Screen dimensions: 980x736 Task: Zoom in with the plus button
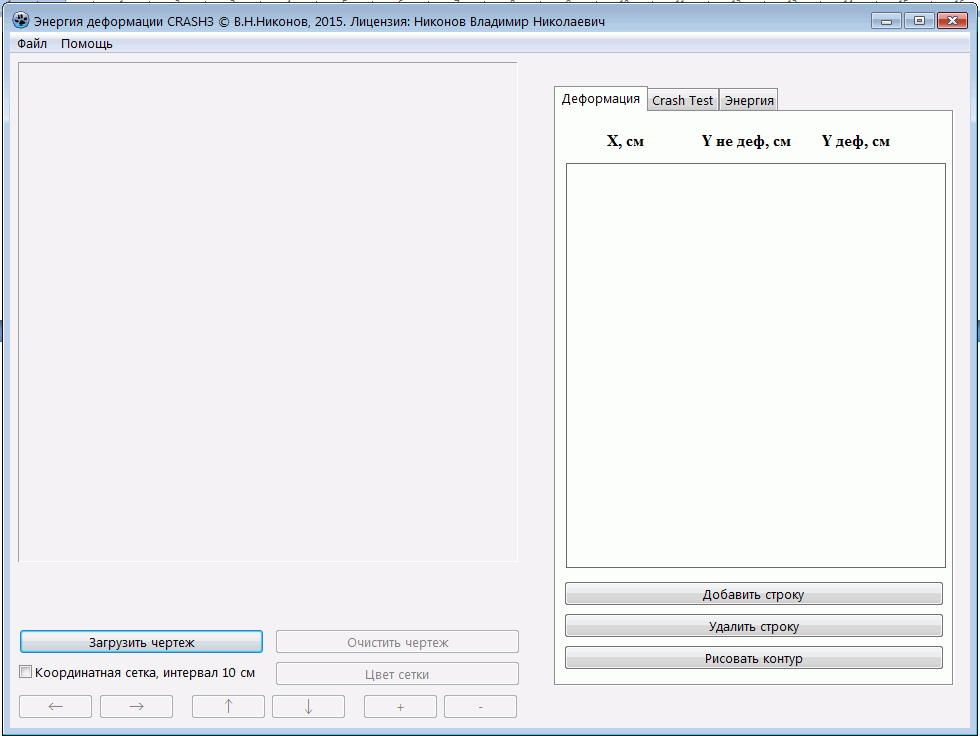pos(400,707)
